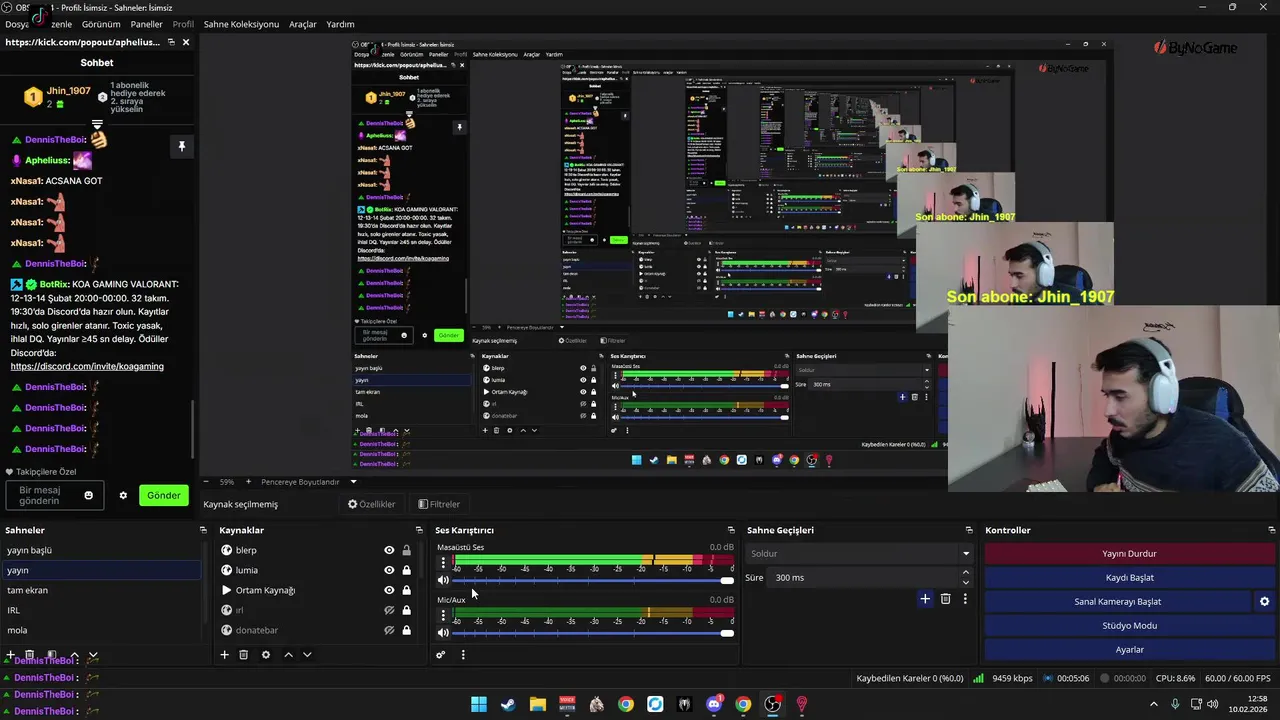
Task: Float the Sahne Geçişleri dock icon
Action: [969, 530]
